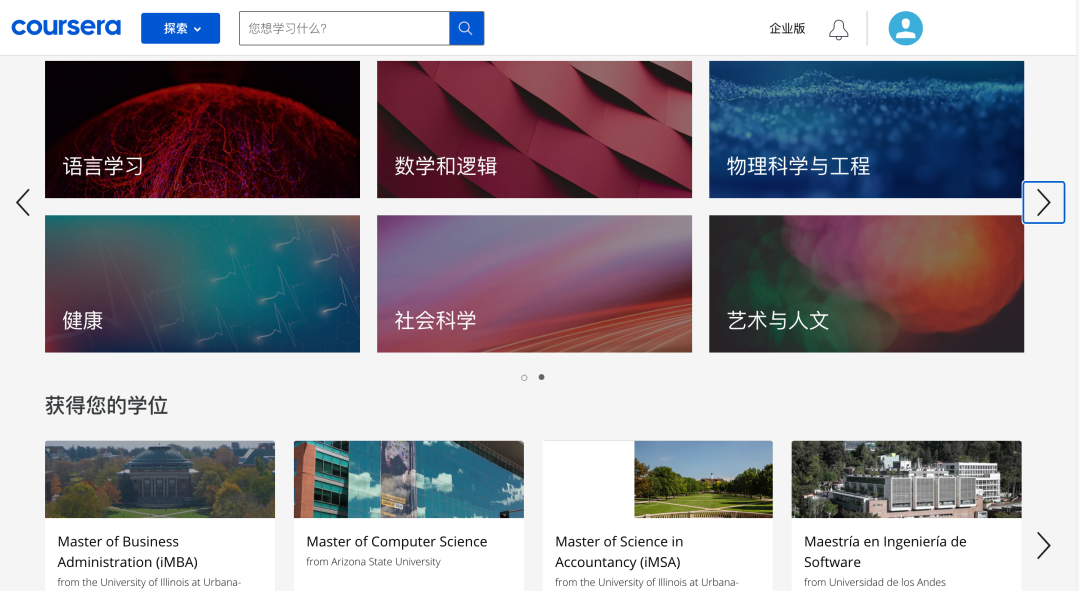1080x591 pixels.
Task: Click the blue search magnifier button
Action: click(x=466, y=28)
